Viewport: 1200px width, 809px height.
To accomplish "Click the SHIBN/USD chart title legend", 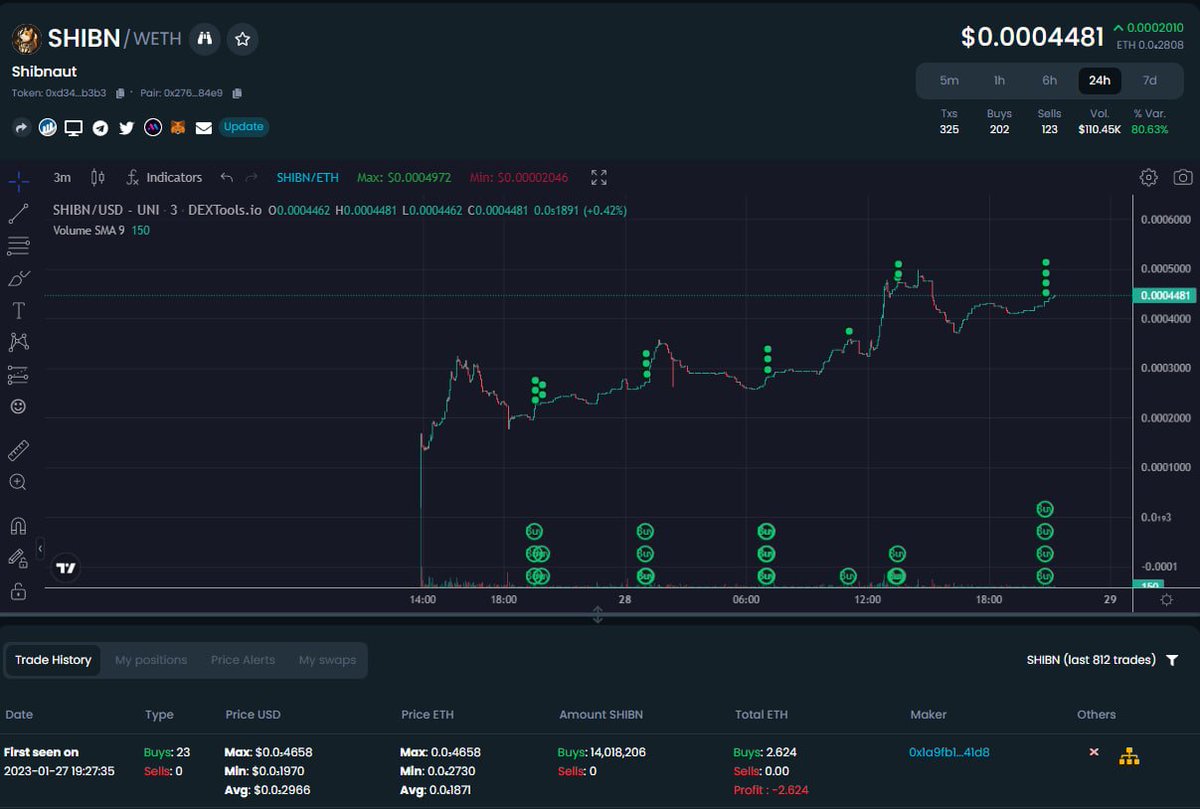I will coord(157,210).
